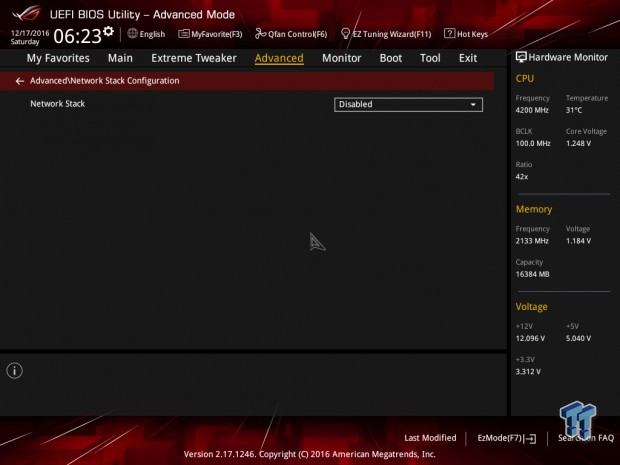Click memory frequency 2133 MHz
Screen dimensions: 620x465
point(532,241)
